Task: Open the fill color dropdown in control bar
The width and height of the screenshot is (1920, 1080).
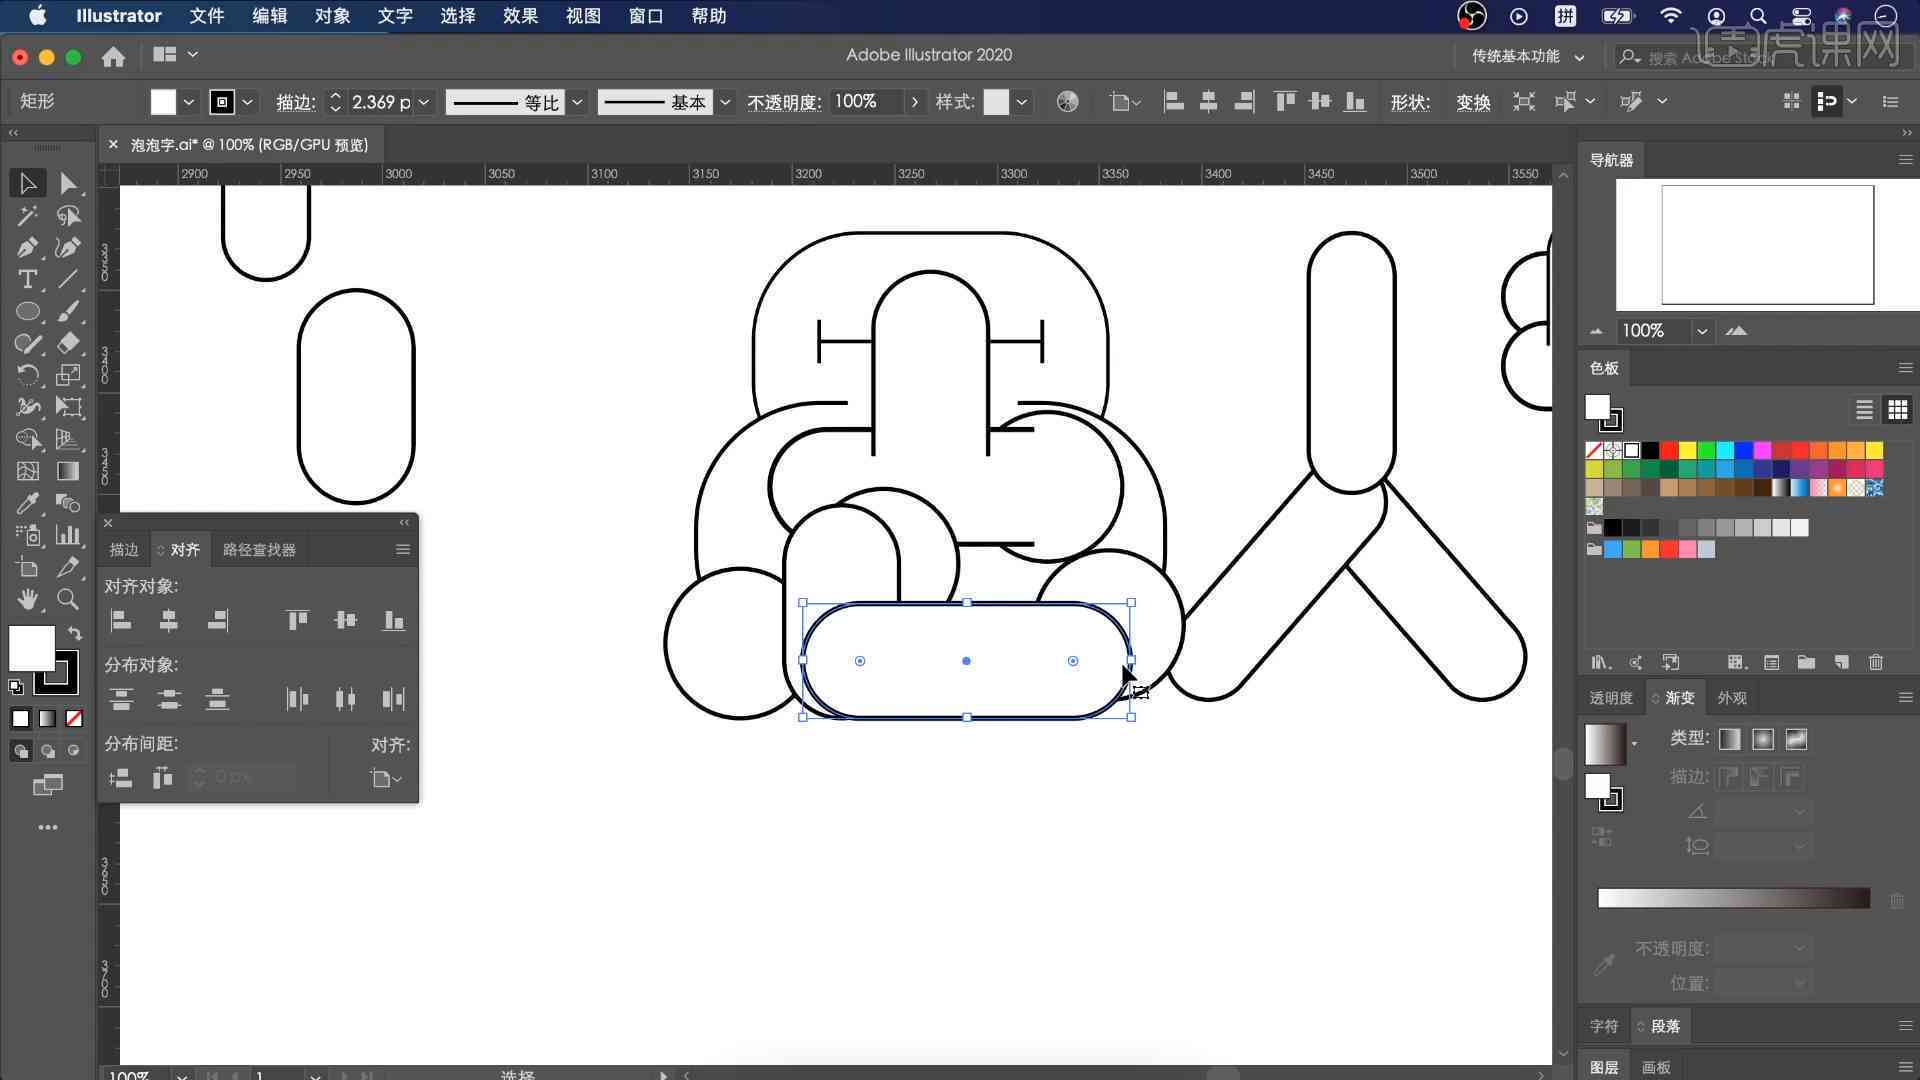Action: click(x=189, y=102)
